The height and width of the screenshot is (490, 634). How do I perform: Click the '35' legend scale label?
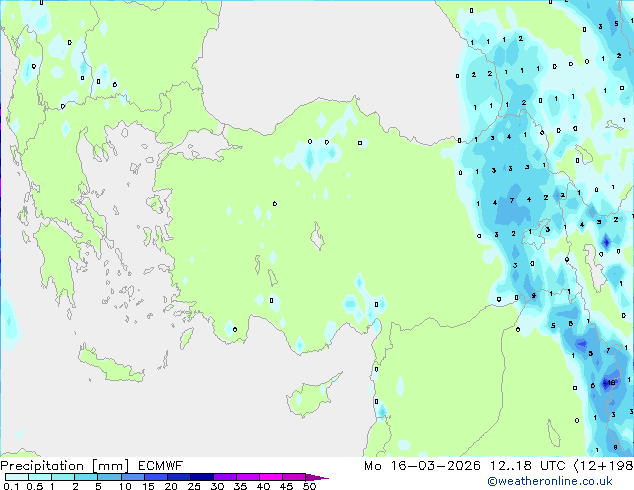coord(240,486)
